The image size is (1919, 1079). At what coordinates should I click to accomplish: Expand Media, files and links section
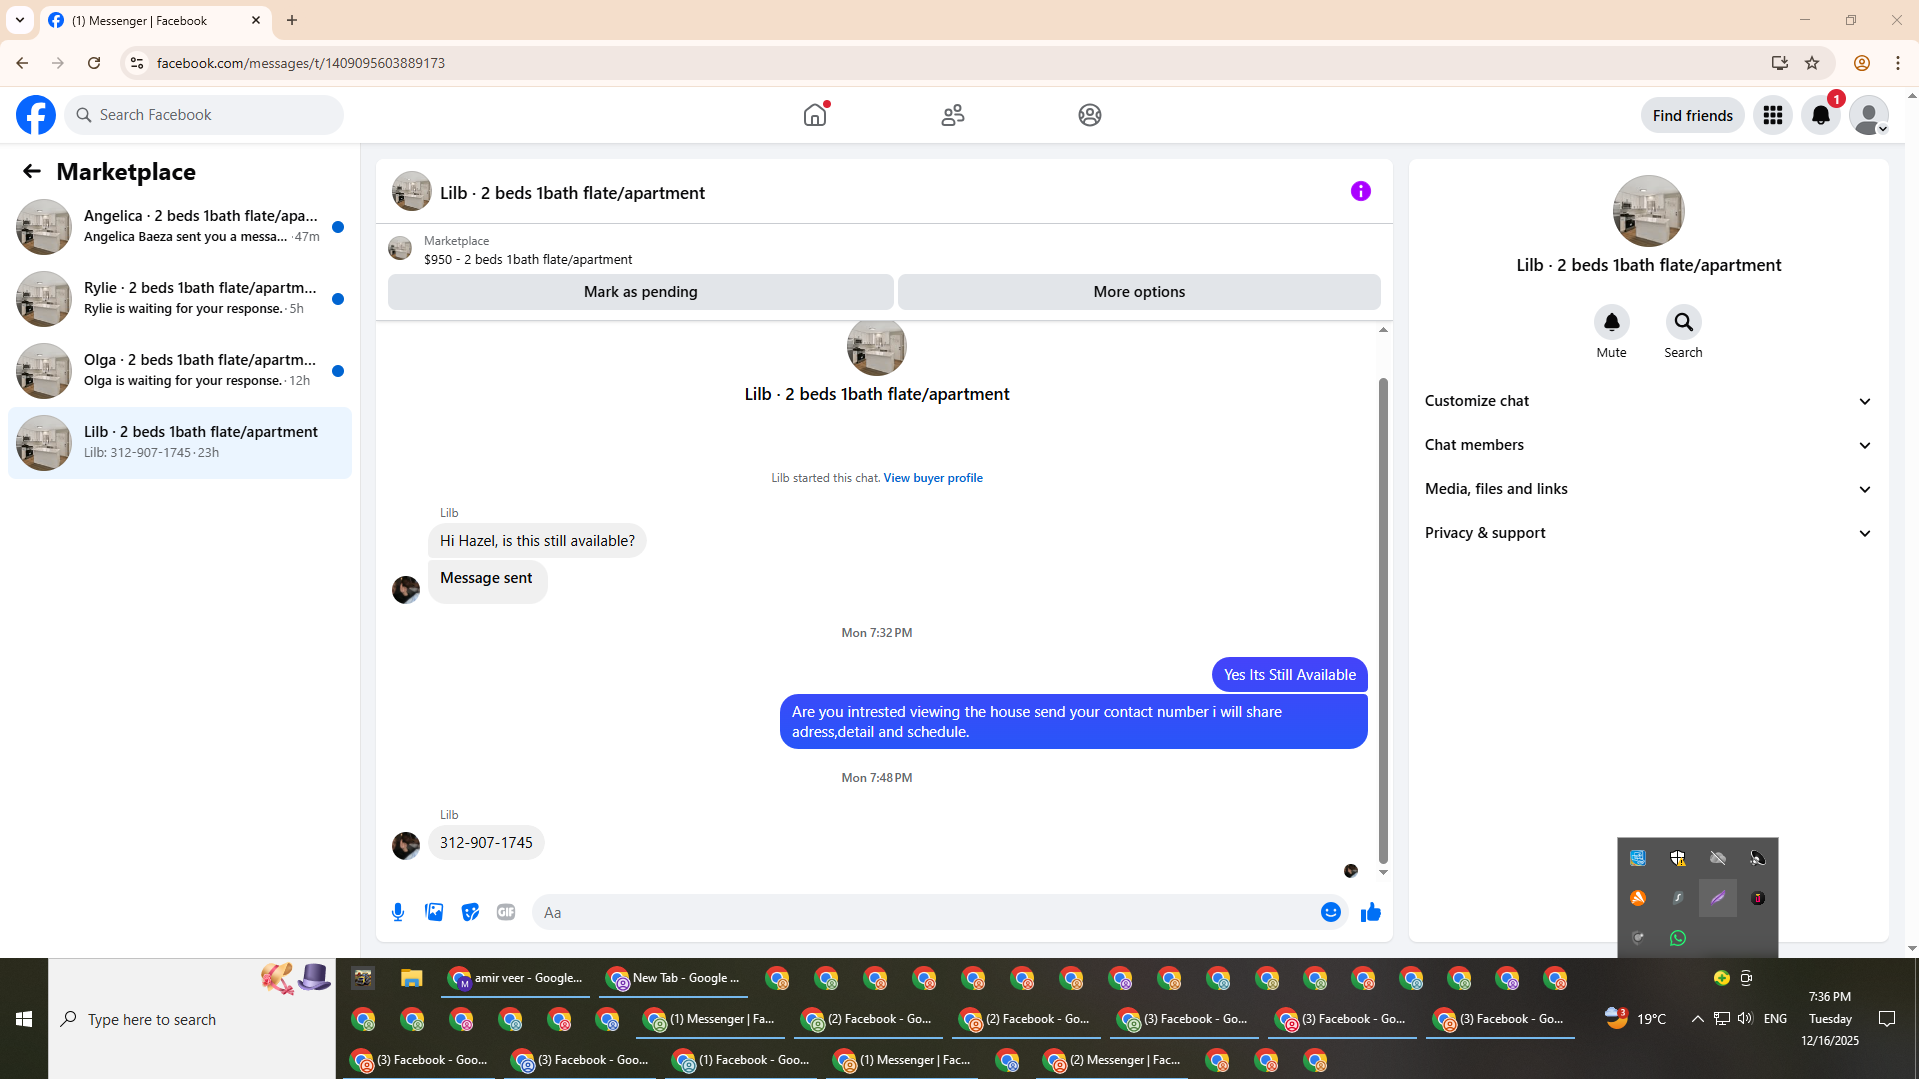(x=1649, y=489)
